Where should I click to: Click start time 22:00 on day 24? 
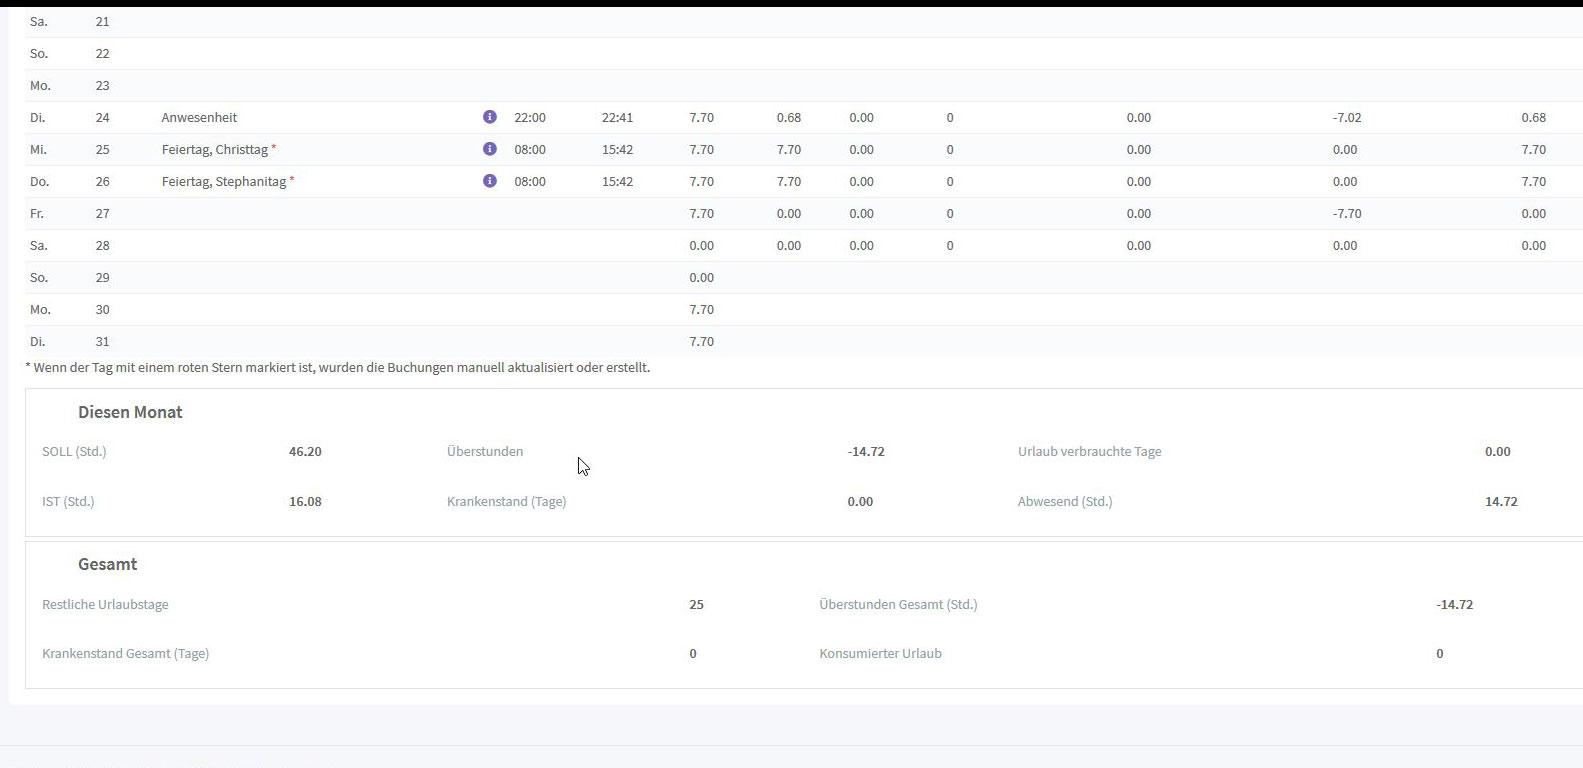(x=529, y=117)
